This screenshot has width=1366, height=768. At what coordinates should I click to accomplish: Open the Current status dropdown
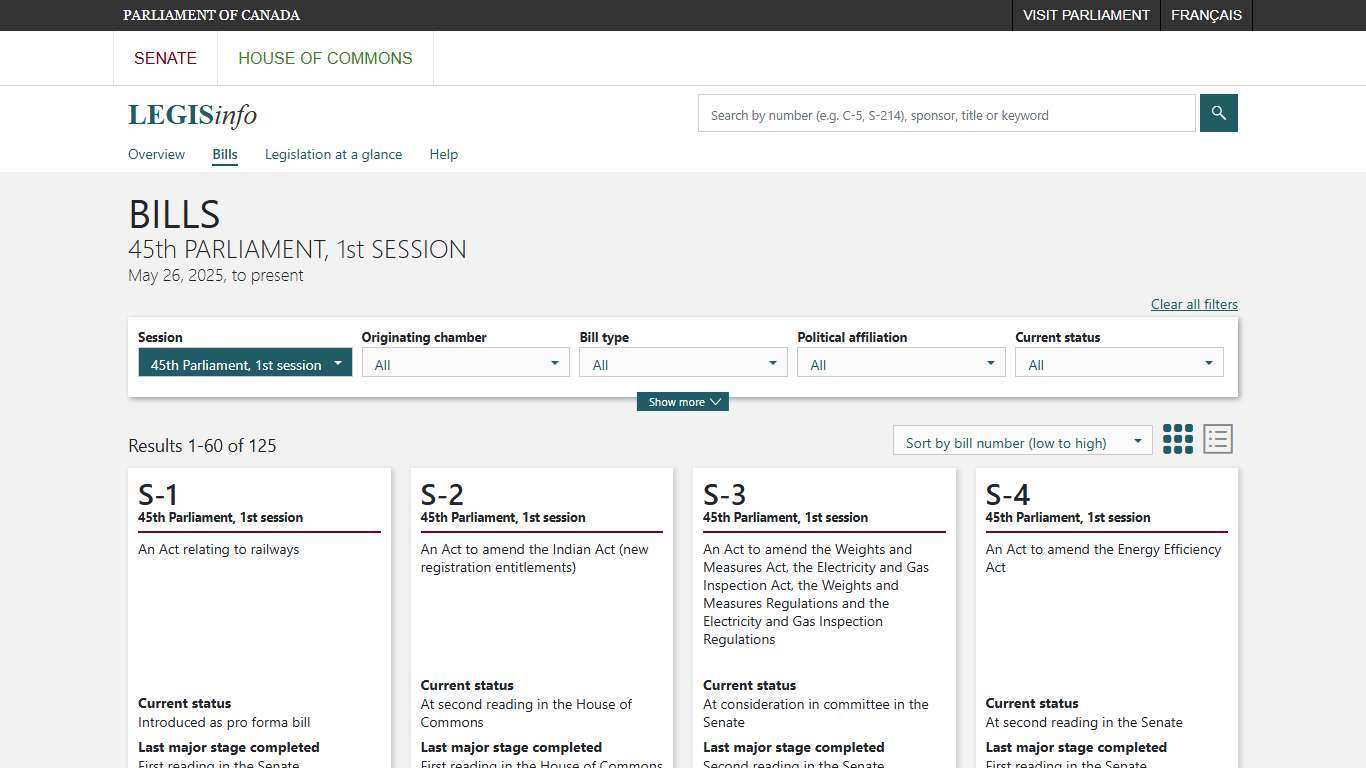[1118, 362]
